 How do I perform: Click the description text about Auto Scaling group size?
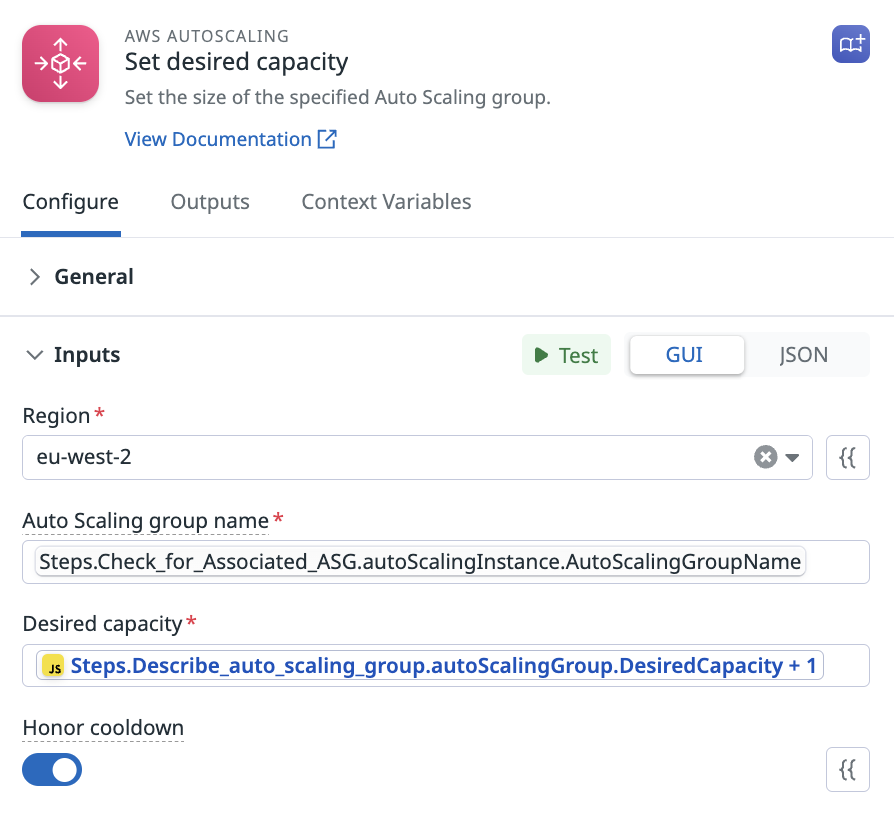[338, 97]
